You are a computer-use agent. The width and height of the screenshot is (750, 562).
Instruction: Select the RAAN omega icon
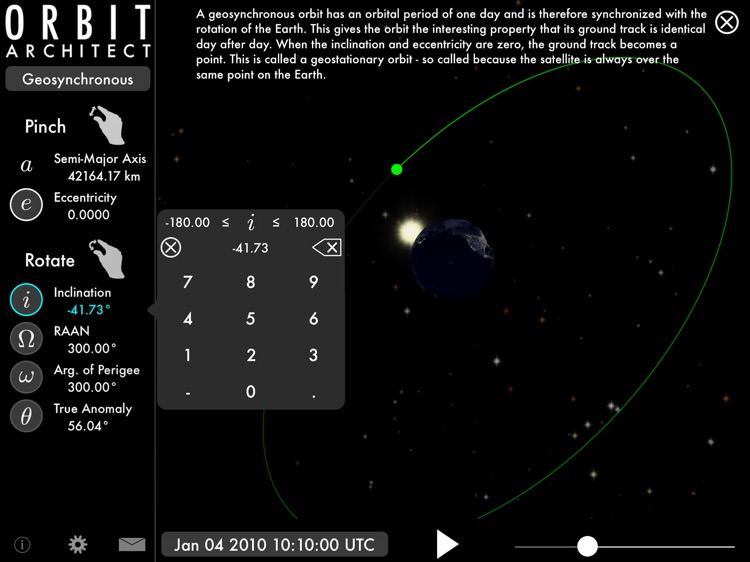pos(26,339)
